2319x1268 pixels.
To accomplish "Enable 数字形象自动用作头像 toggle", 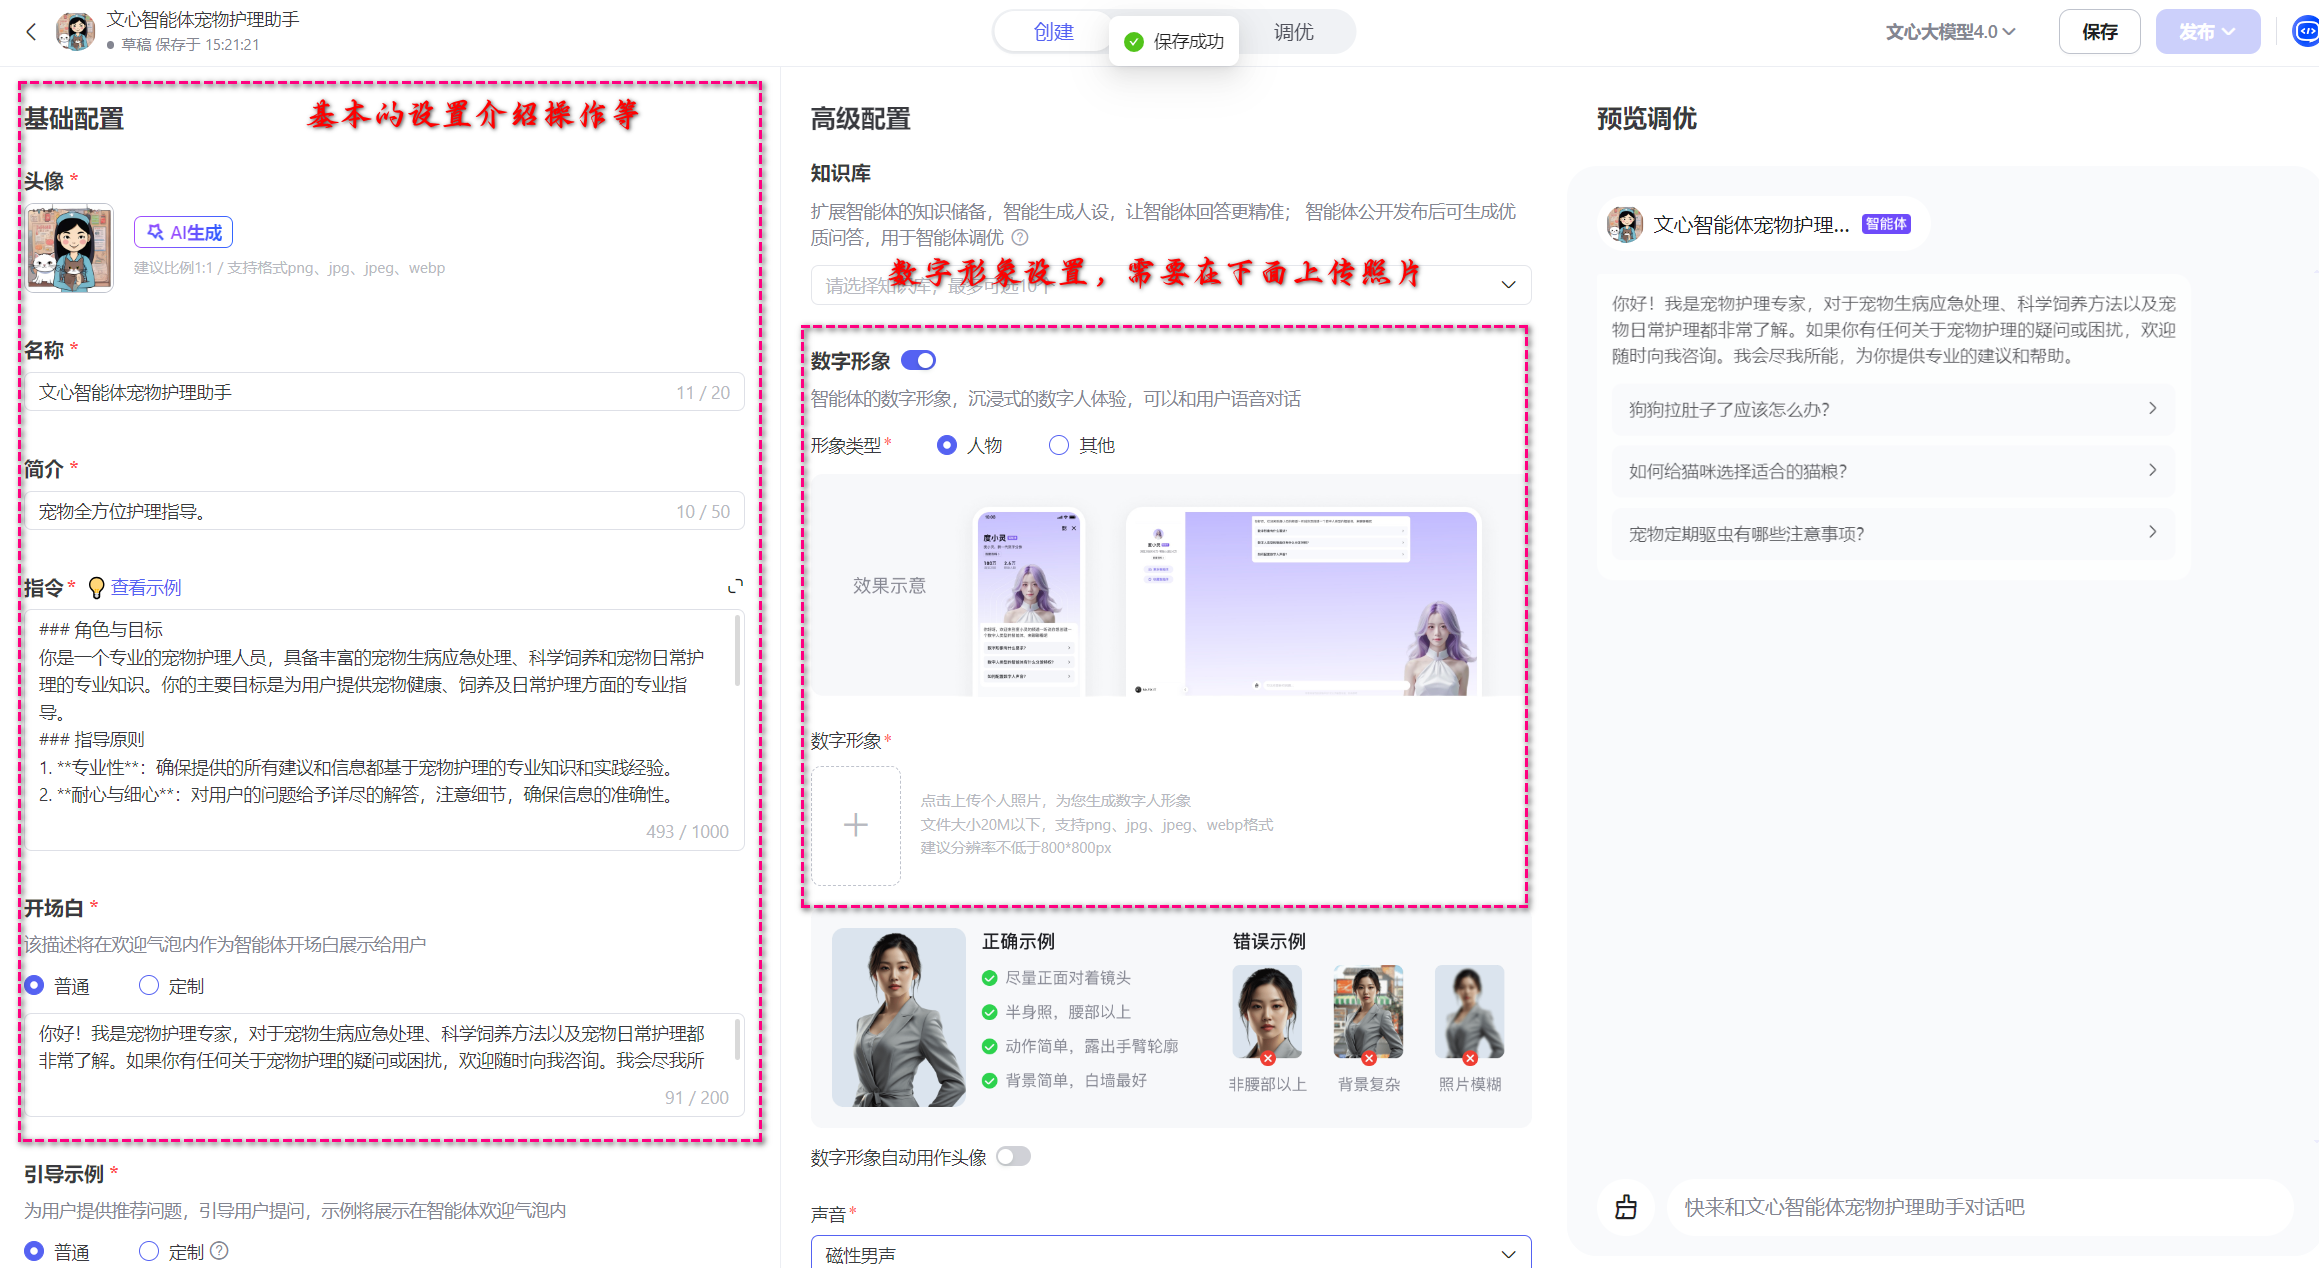I will (1013, 1157).
